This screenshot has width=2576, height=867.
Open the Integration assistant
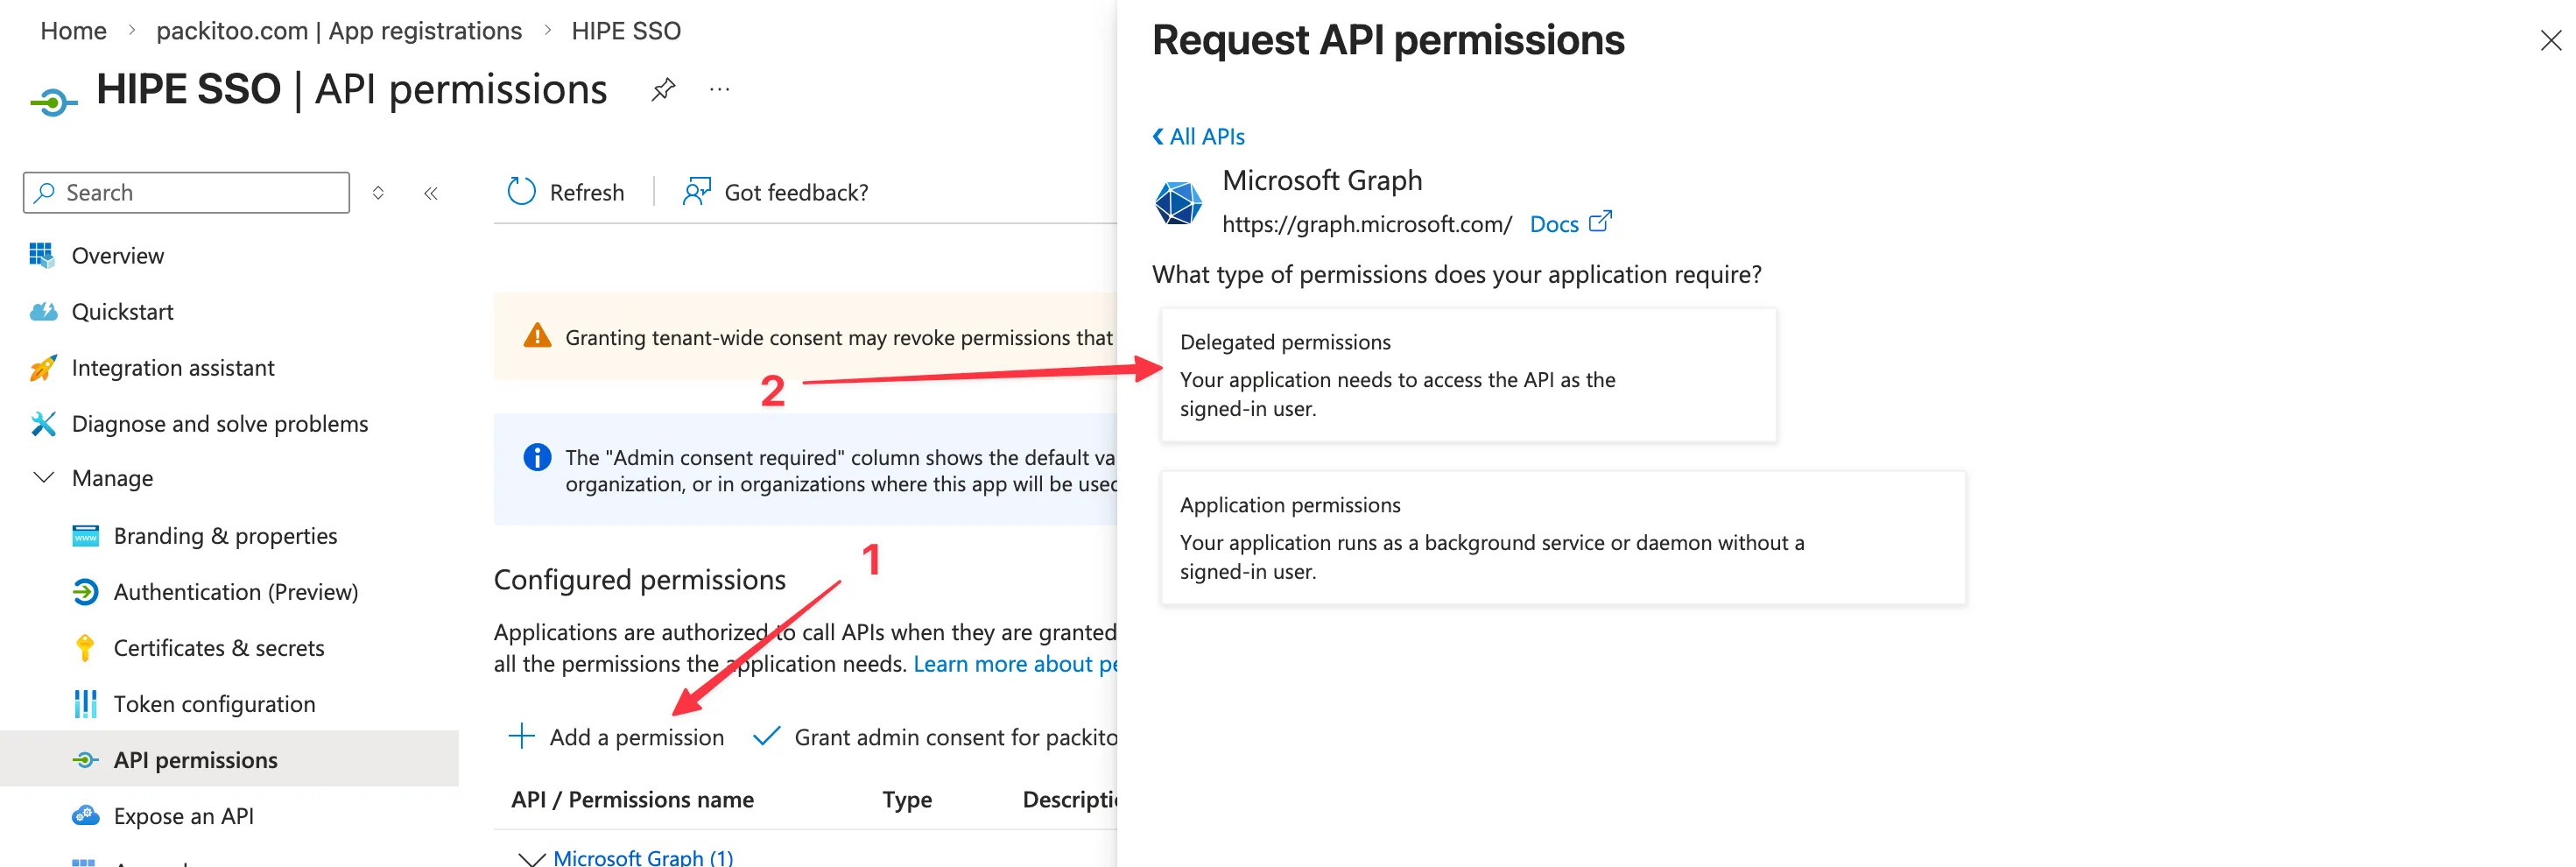(172, 367)
